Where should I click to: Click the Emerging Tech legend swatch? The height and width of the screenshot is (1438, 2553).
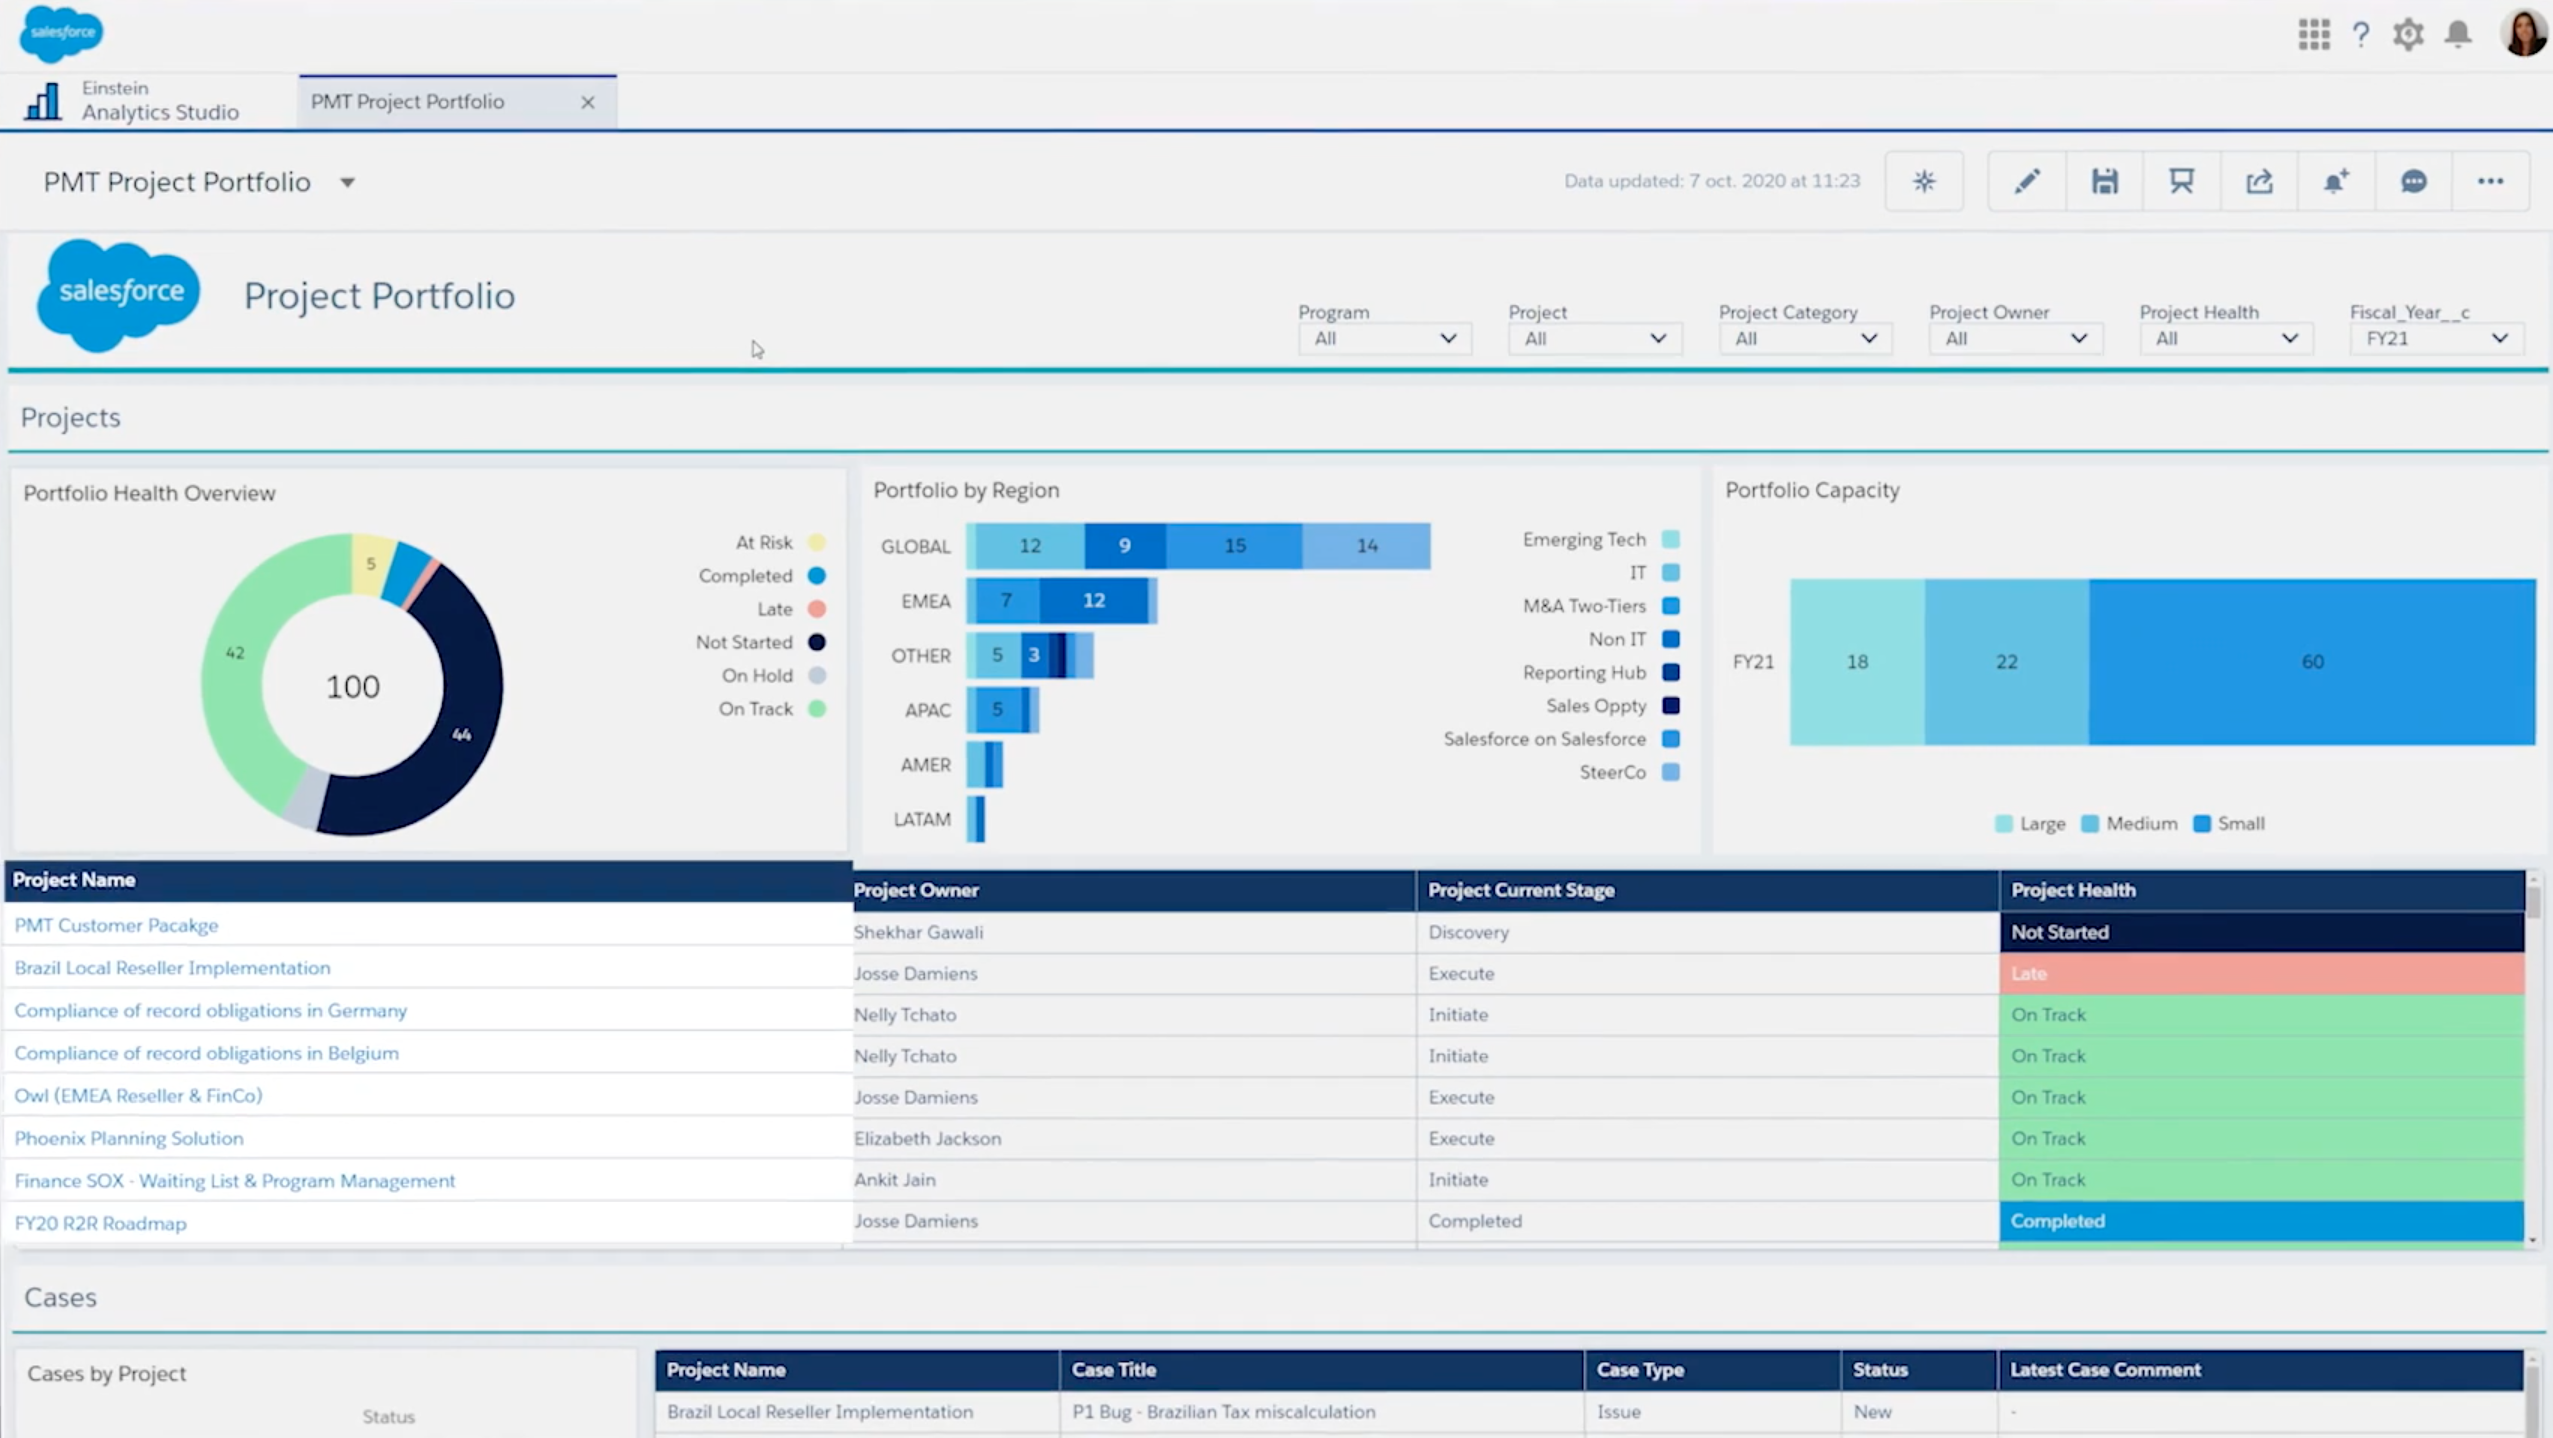tap(1671, 540)
